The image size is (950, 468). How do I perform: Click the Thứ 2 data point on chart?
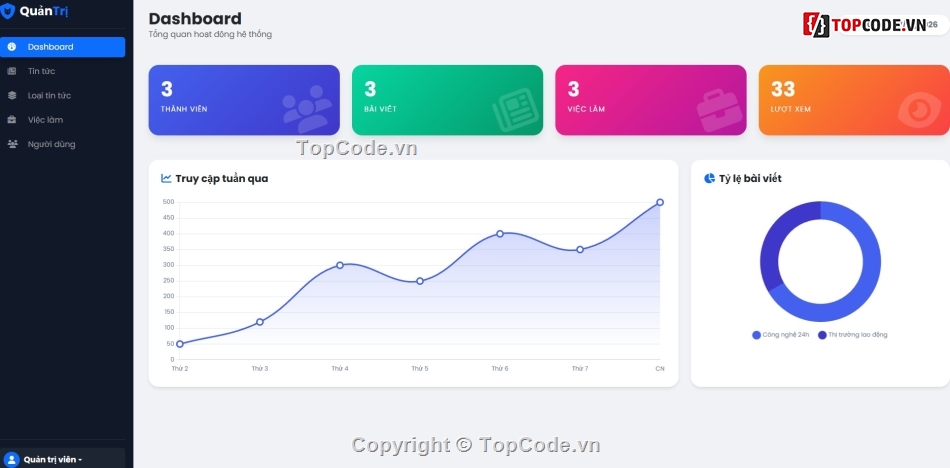(x=179, y=344)
